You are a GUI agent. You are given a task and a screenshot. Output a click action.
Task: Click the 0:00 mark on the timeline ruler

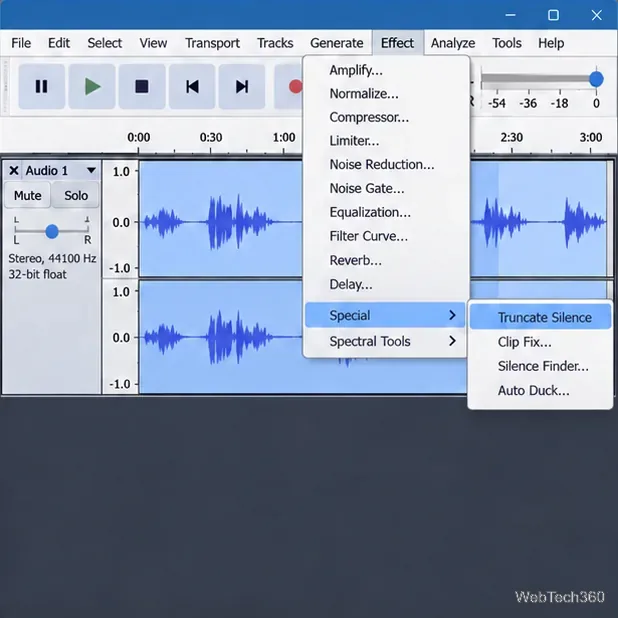coord(138,138)
